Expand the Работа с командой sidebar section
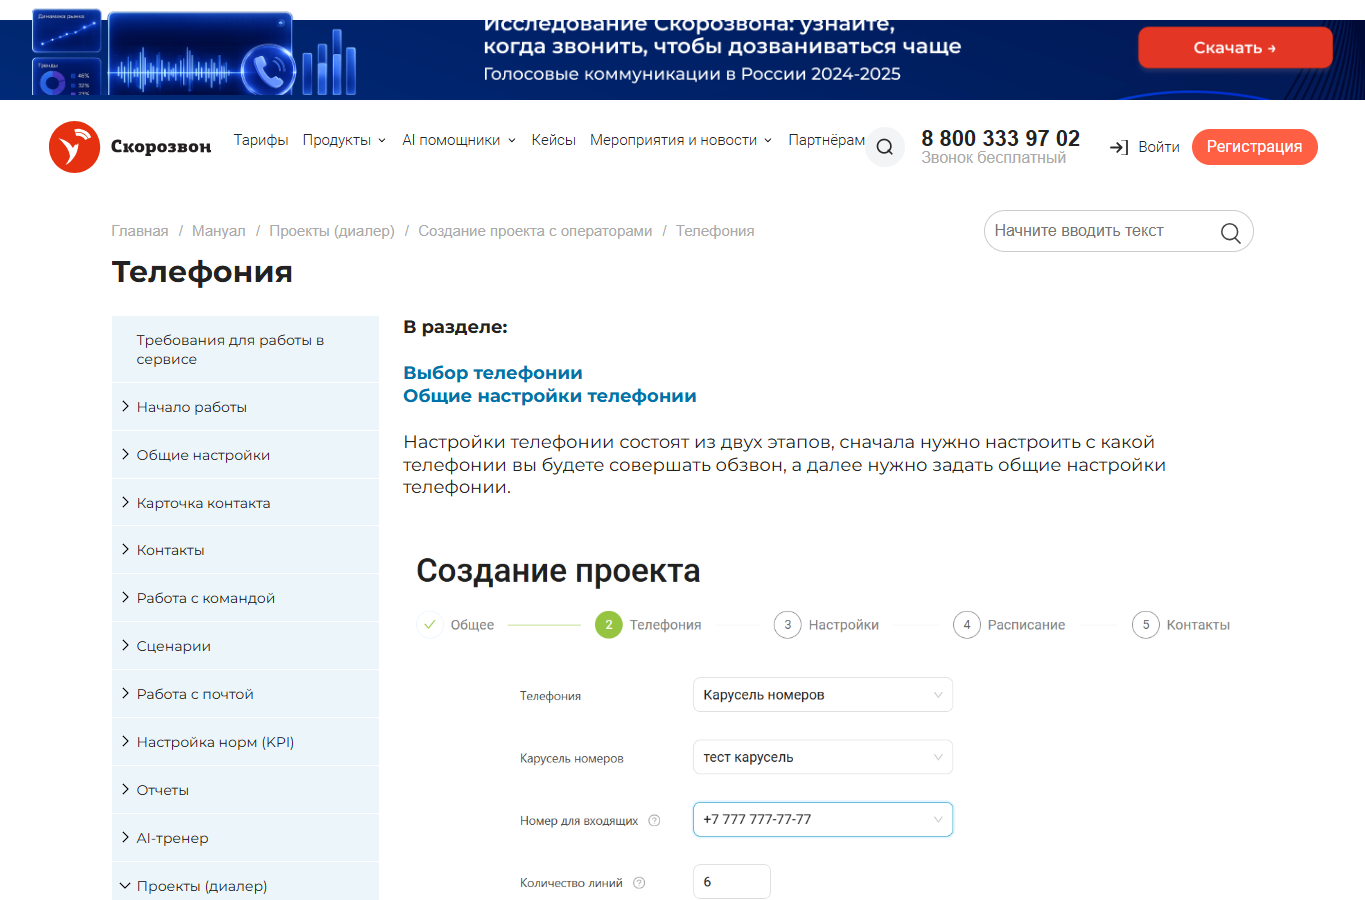 point(245,598)
